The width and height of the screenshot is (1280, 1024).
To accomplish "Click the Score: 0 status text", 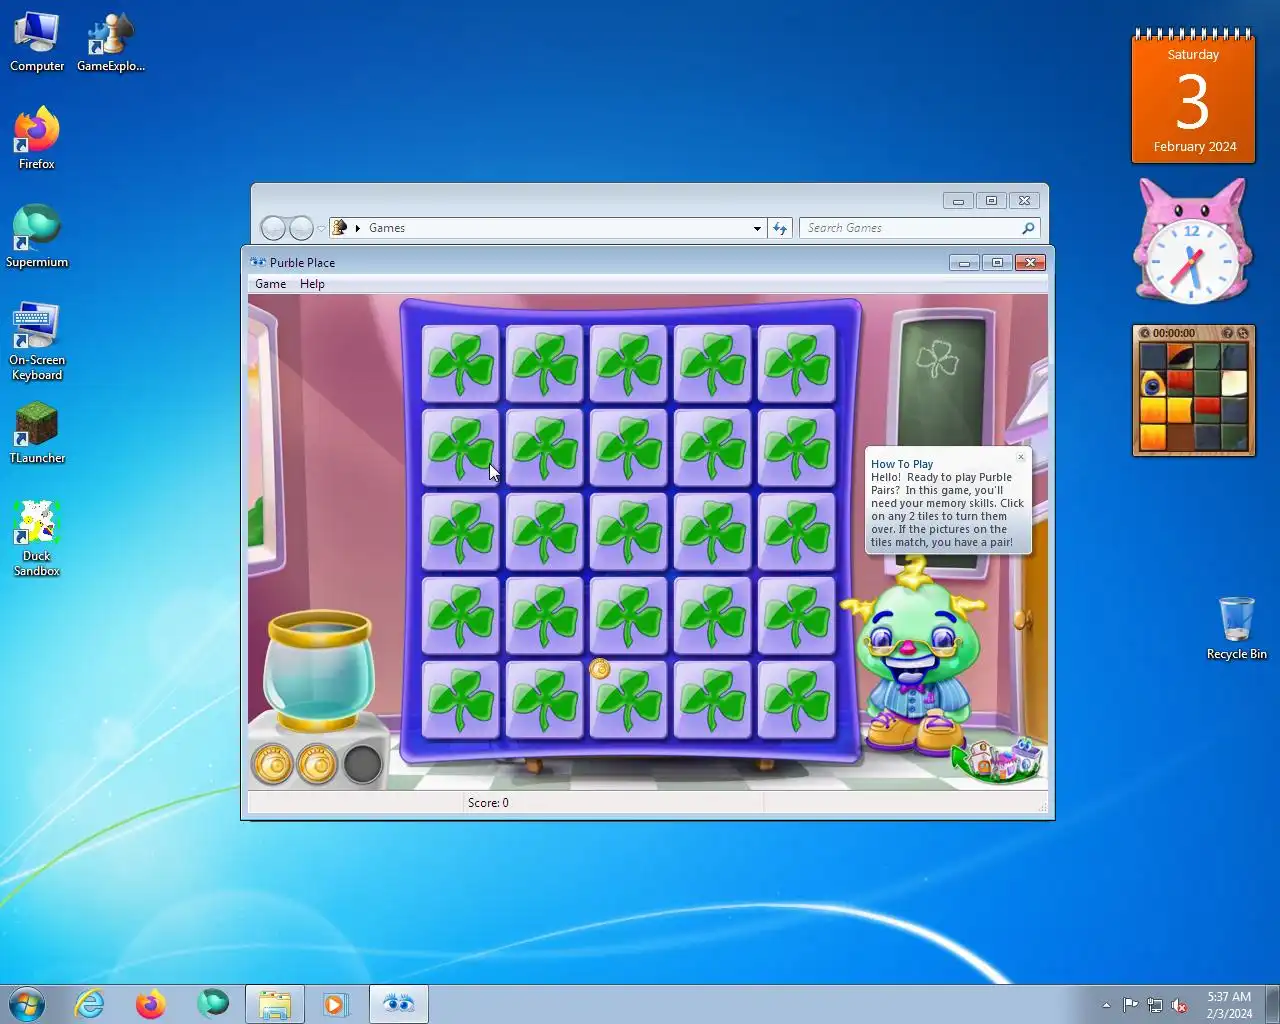I will (488, 803).
